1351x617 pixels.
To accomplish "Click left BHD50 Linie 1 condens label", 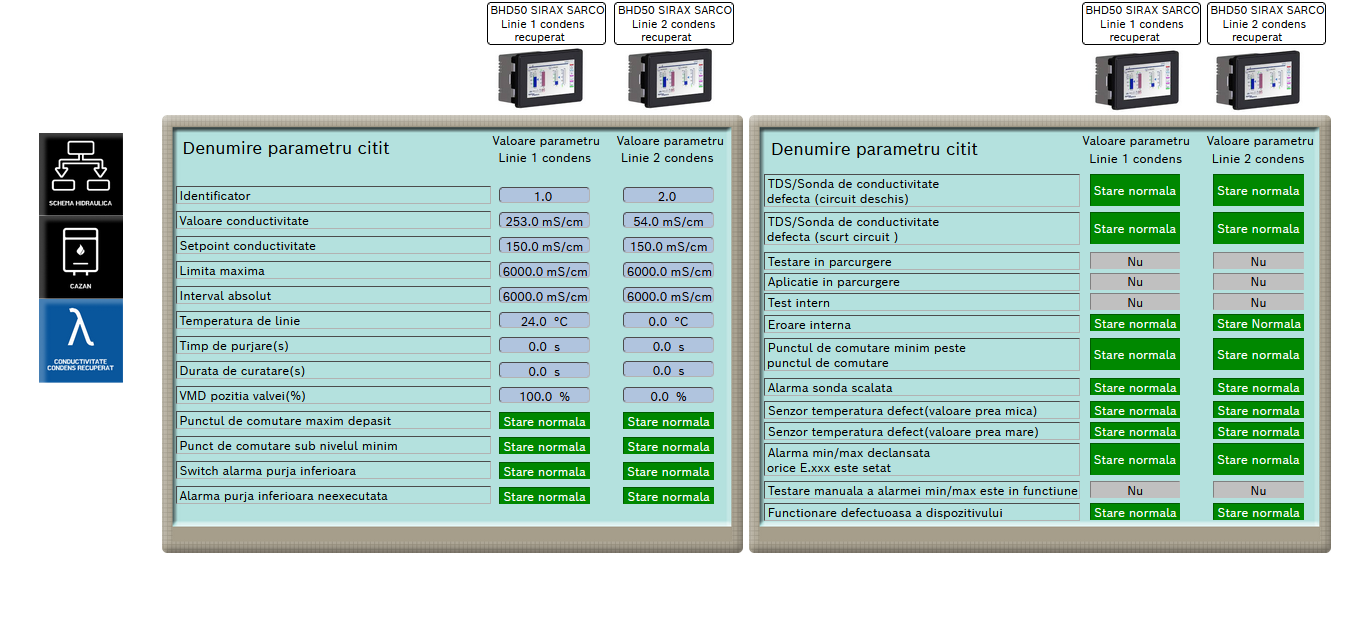I will (546, 24).
